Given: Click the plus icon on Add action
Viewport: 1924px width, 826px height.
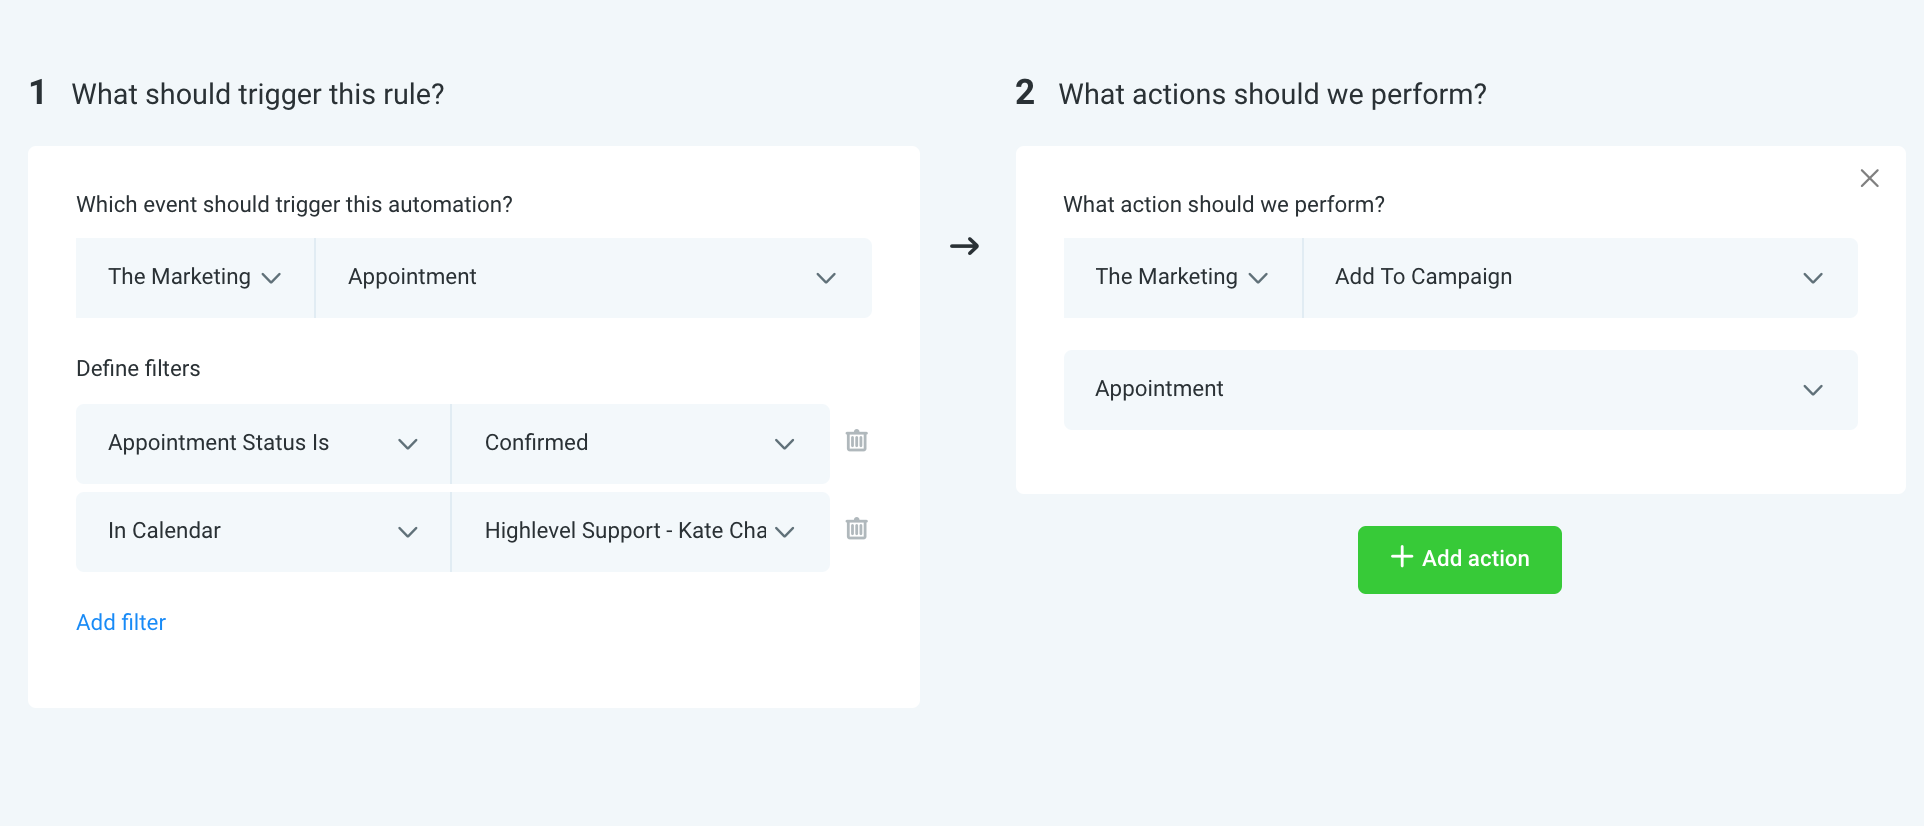Looking at the screenshot, I should click(x=1402, y=557).
